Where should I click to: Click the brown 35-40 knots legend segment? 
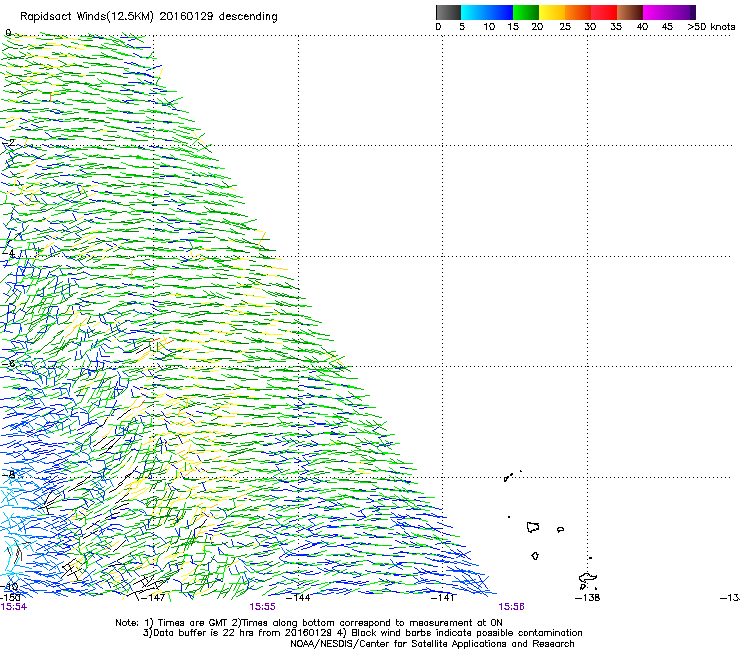pos(630,12)
